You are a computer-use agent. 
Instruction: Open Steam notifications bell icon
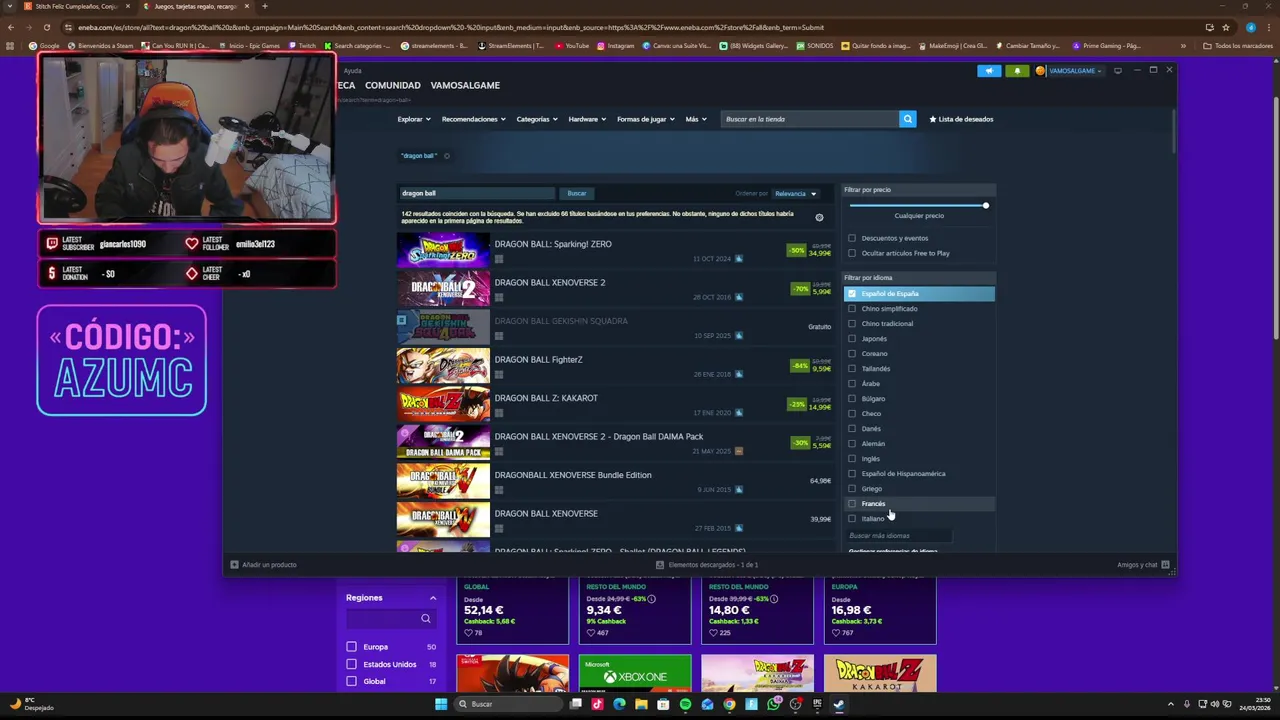(x=1017, y=71)
